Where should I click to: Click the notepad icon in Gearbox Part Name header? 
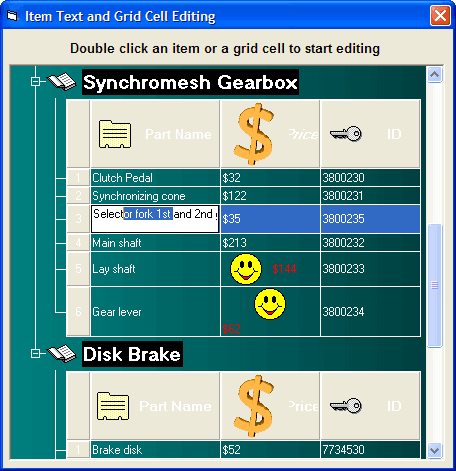click(115, 134)
